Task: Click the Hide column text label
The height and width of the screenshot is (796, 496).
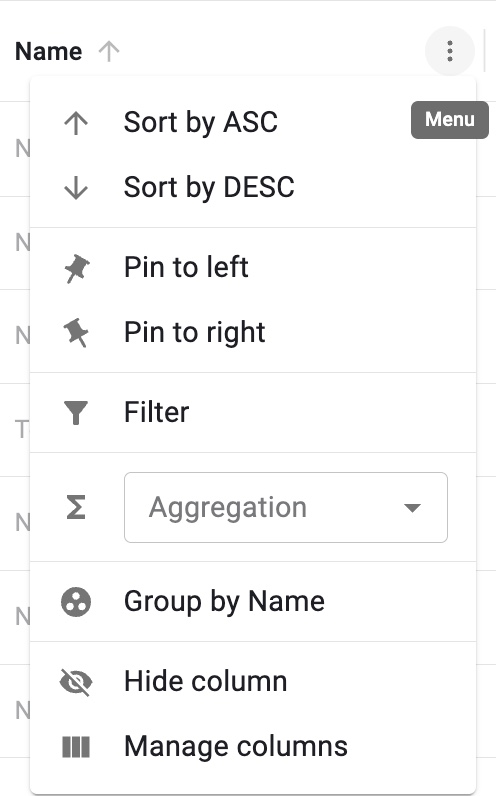Action: [206, 681]
